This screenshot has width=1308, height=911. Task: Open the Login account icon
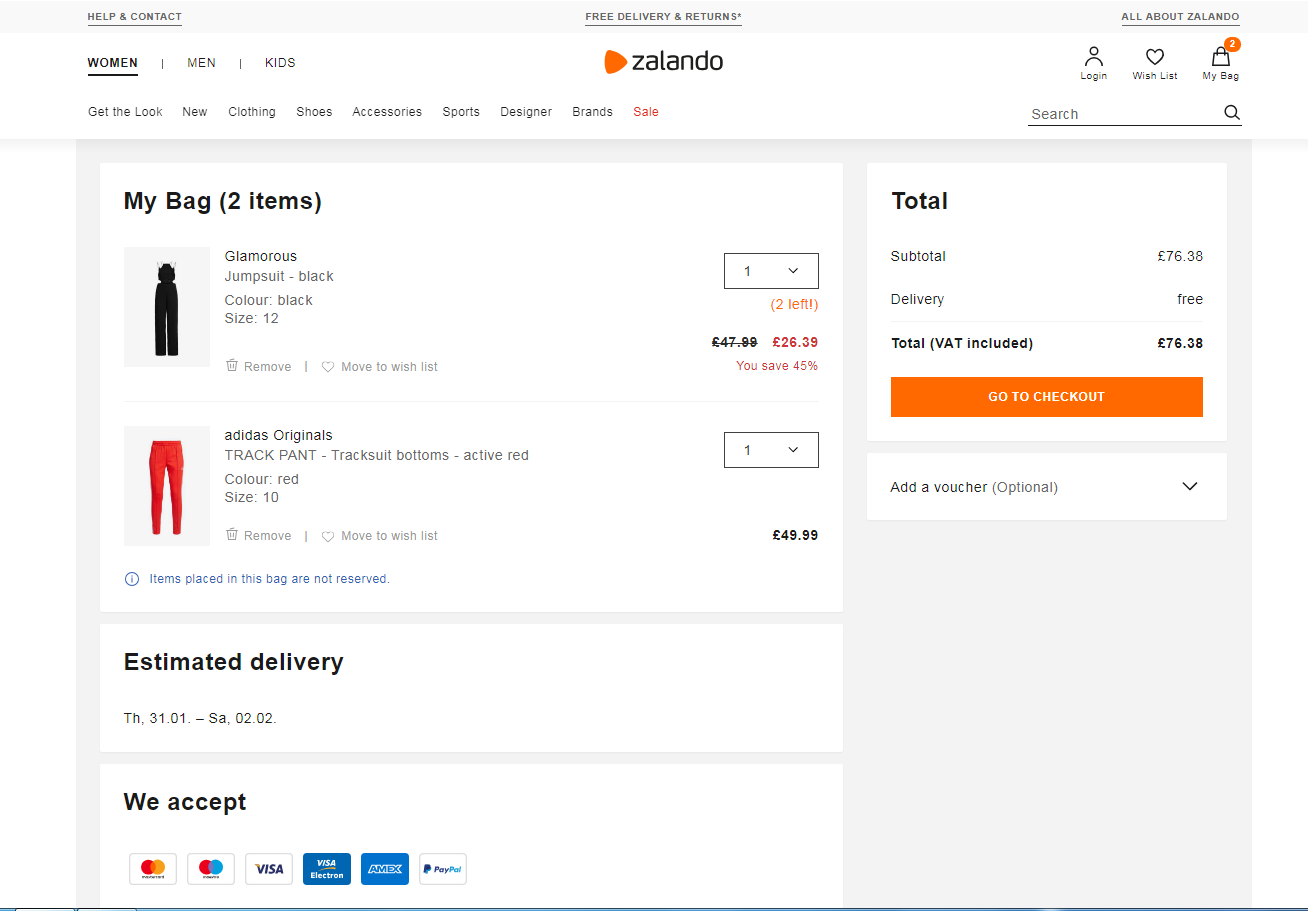[x=1093, y=57]
